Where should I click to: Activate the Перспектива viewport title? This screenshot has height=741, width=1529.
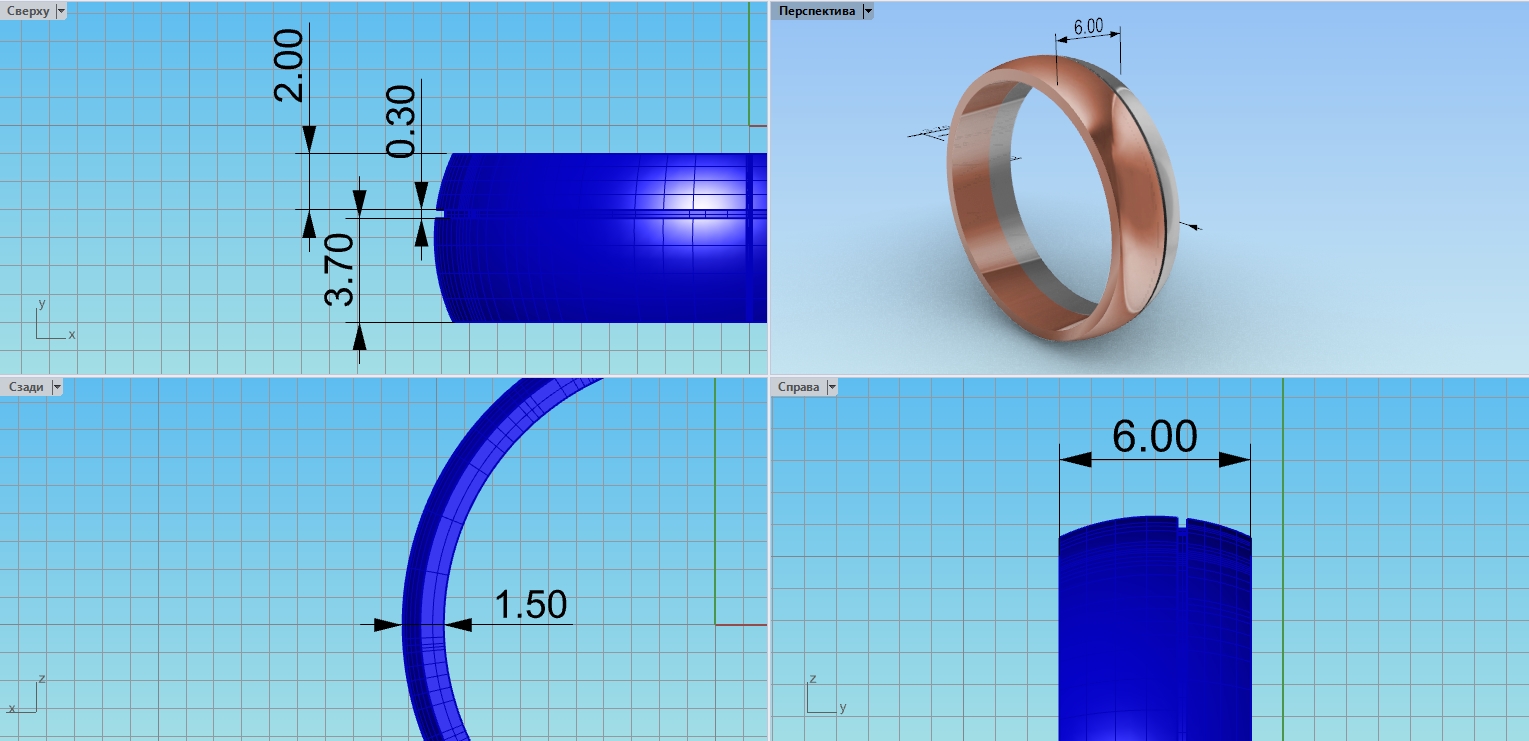[x=817, y=11]
